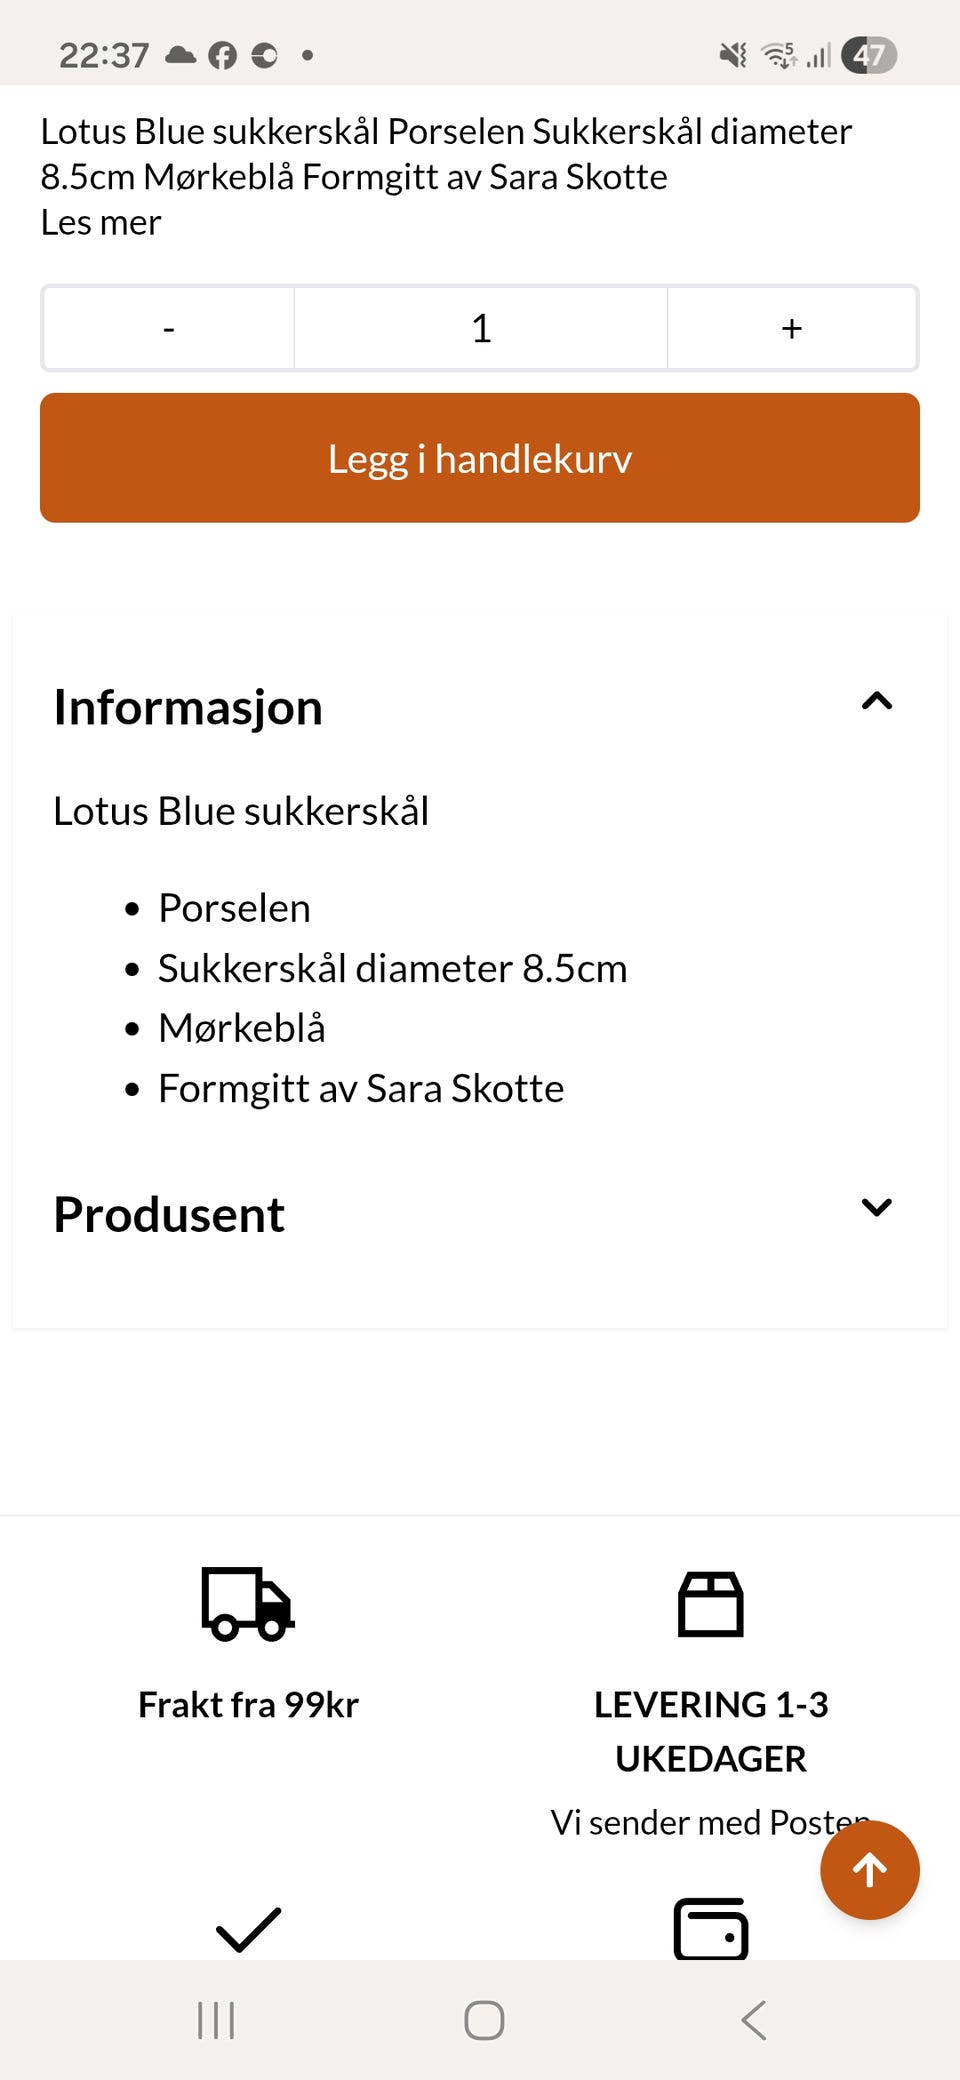Collapse the Informasjon section chevron
The image size is (960, 2080).
click(877, 701)
